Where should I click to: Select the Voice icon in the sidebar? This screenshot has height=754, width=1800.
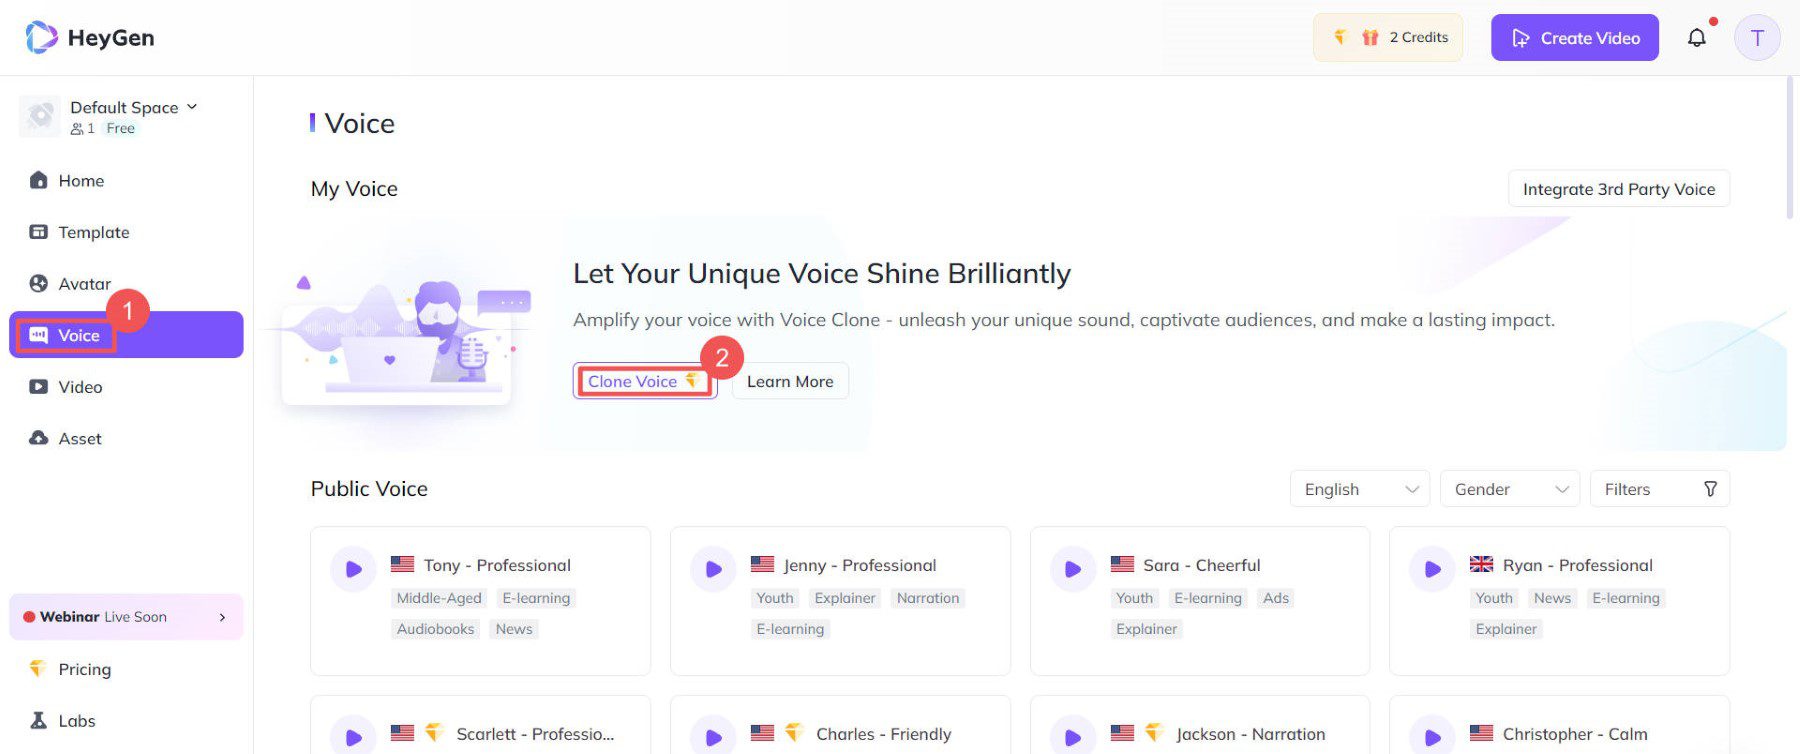[40, 335]
